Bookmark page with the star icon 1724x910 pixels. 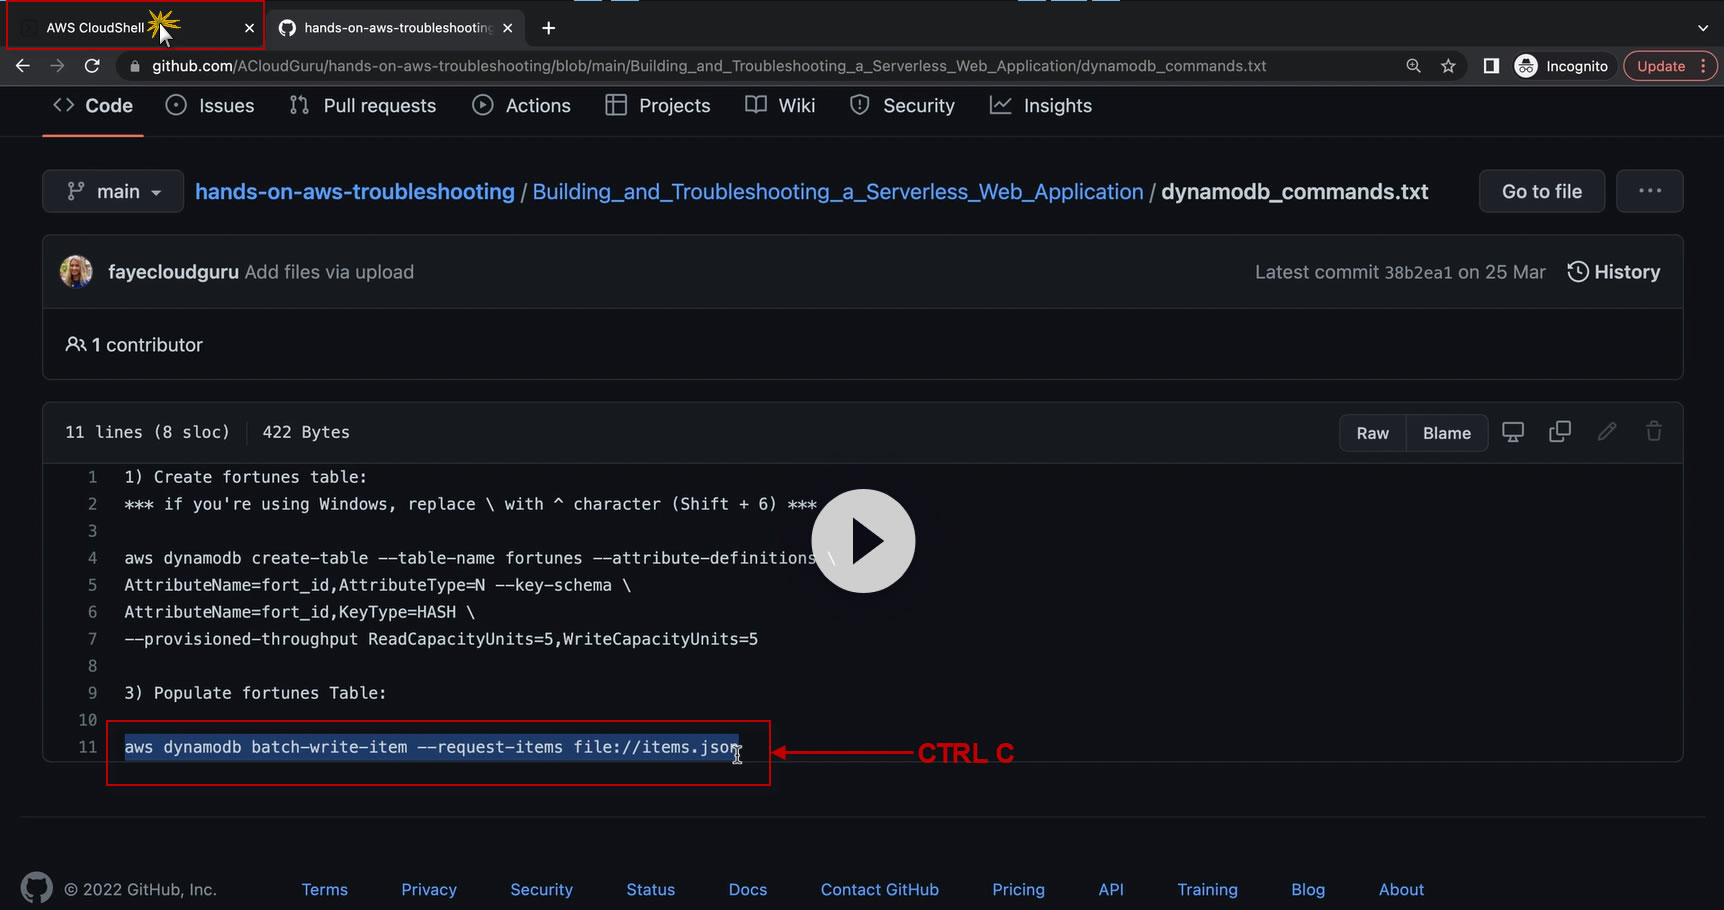[x=1447, y=66]
